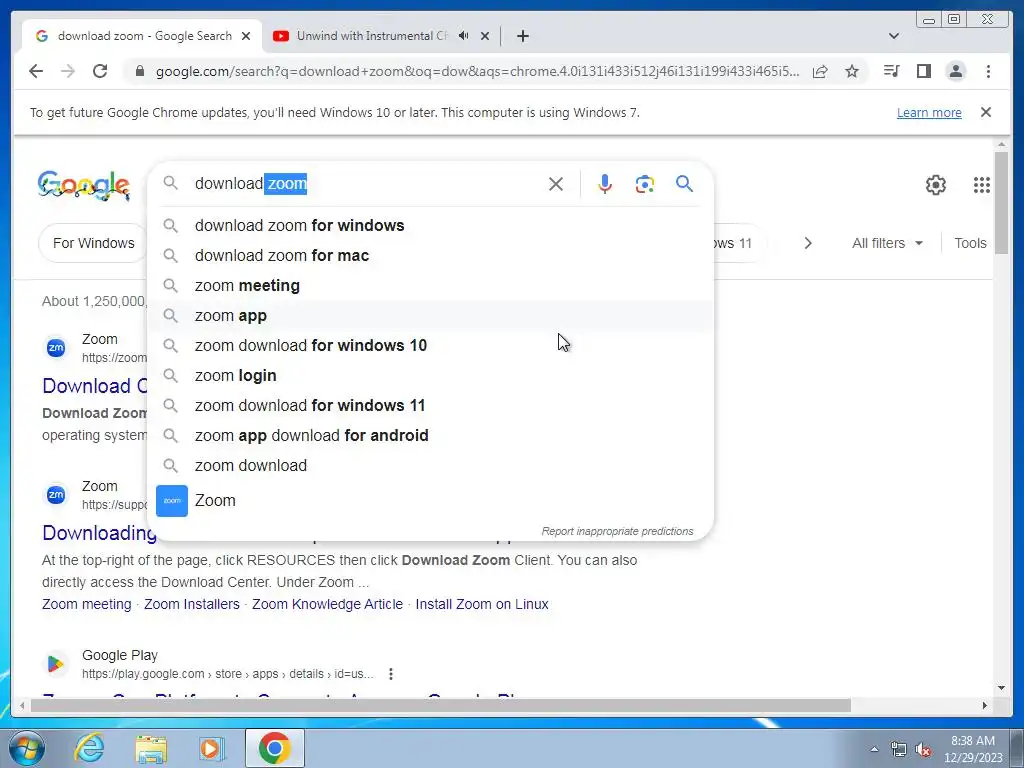Open tab search chevron in title bar

point(894,36)
